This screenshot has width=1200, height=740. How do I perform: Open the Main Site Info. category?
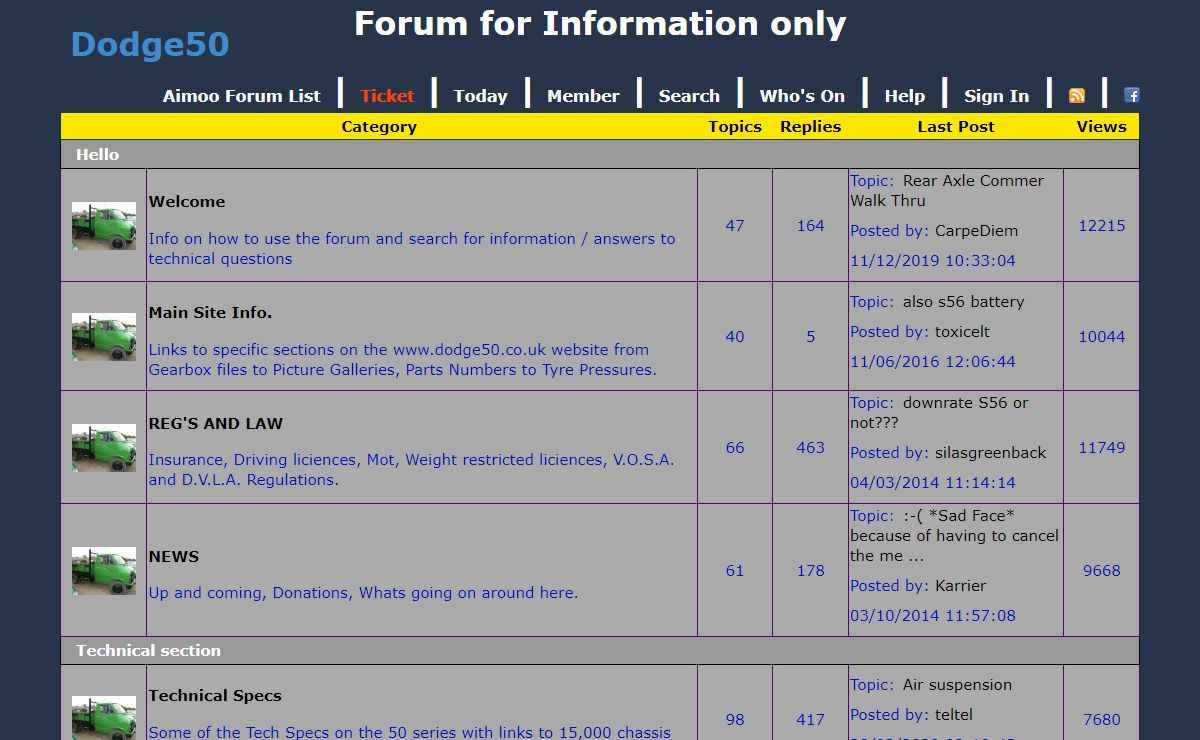(210, 312)
